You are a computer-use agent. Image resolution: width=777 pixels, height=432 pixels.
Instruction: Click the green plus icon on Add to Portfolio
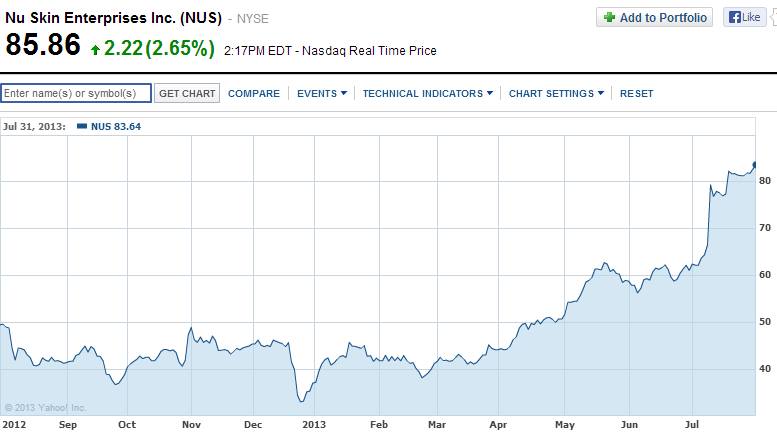(x=609, y=17)
